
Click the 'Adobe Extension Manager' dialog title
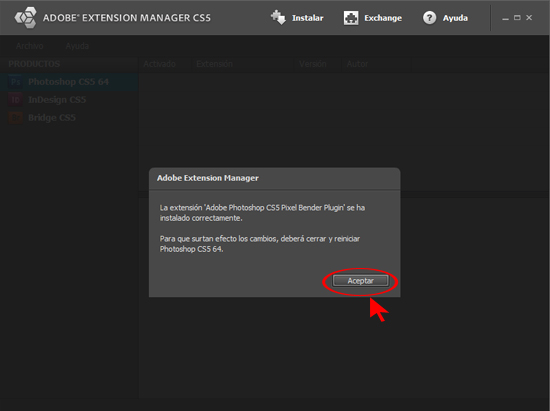coord(208,178)
